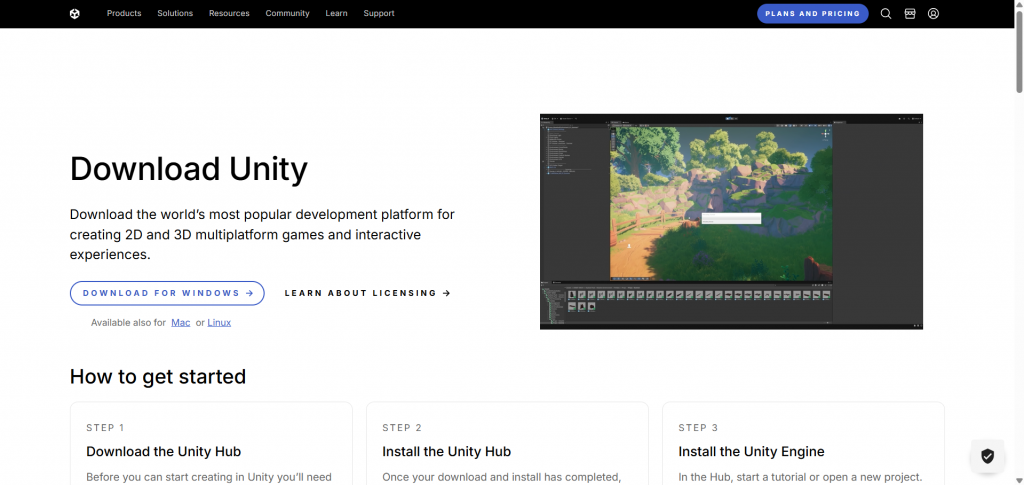The width and height of the screenshot is (1024, 485).
Task: Click the Install the Unity Hub title
Action: pos(447,452)
